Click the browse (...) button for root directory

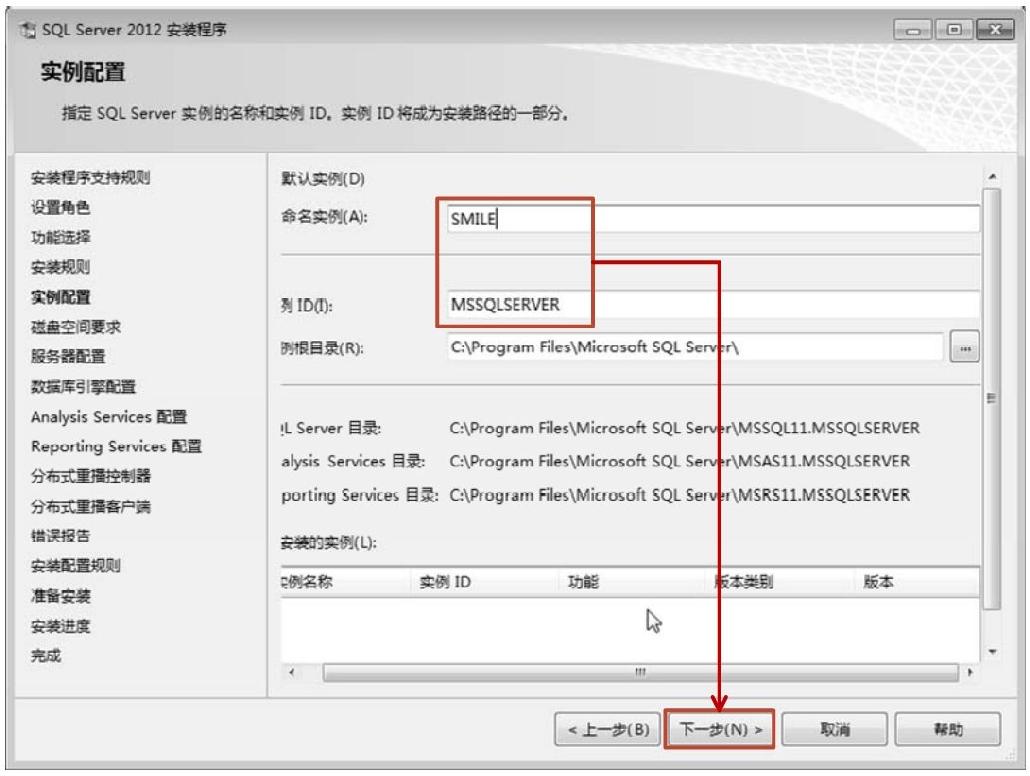[964, 348]
